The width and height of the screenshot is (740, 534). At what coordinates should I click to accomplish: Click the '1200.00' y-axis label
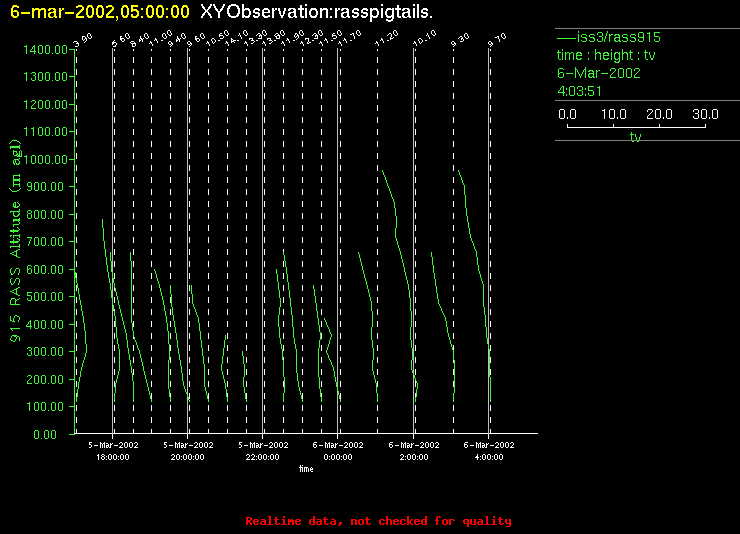[x=45, y=104]
